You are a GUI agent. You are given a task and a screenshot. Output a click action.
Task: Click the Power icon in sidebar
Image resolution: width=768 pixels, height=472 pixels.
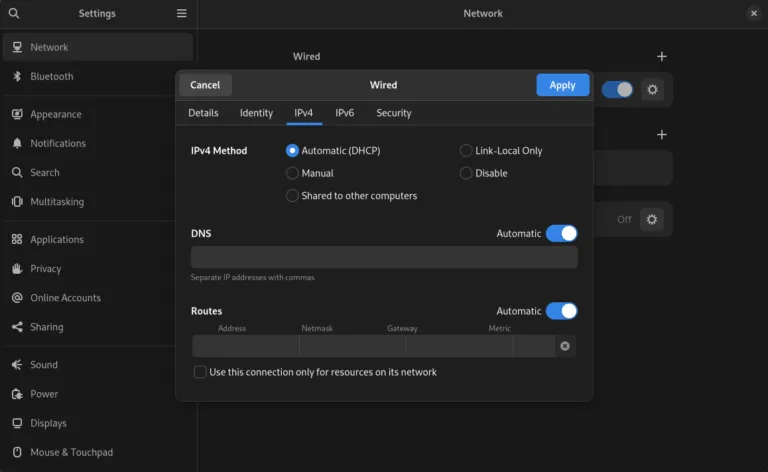[x=17, y=394]
